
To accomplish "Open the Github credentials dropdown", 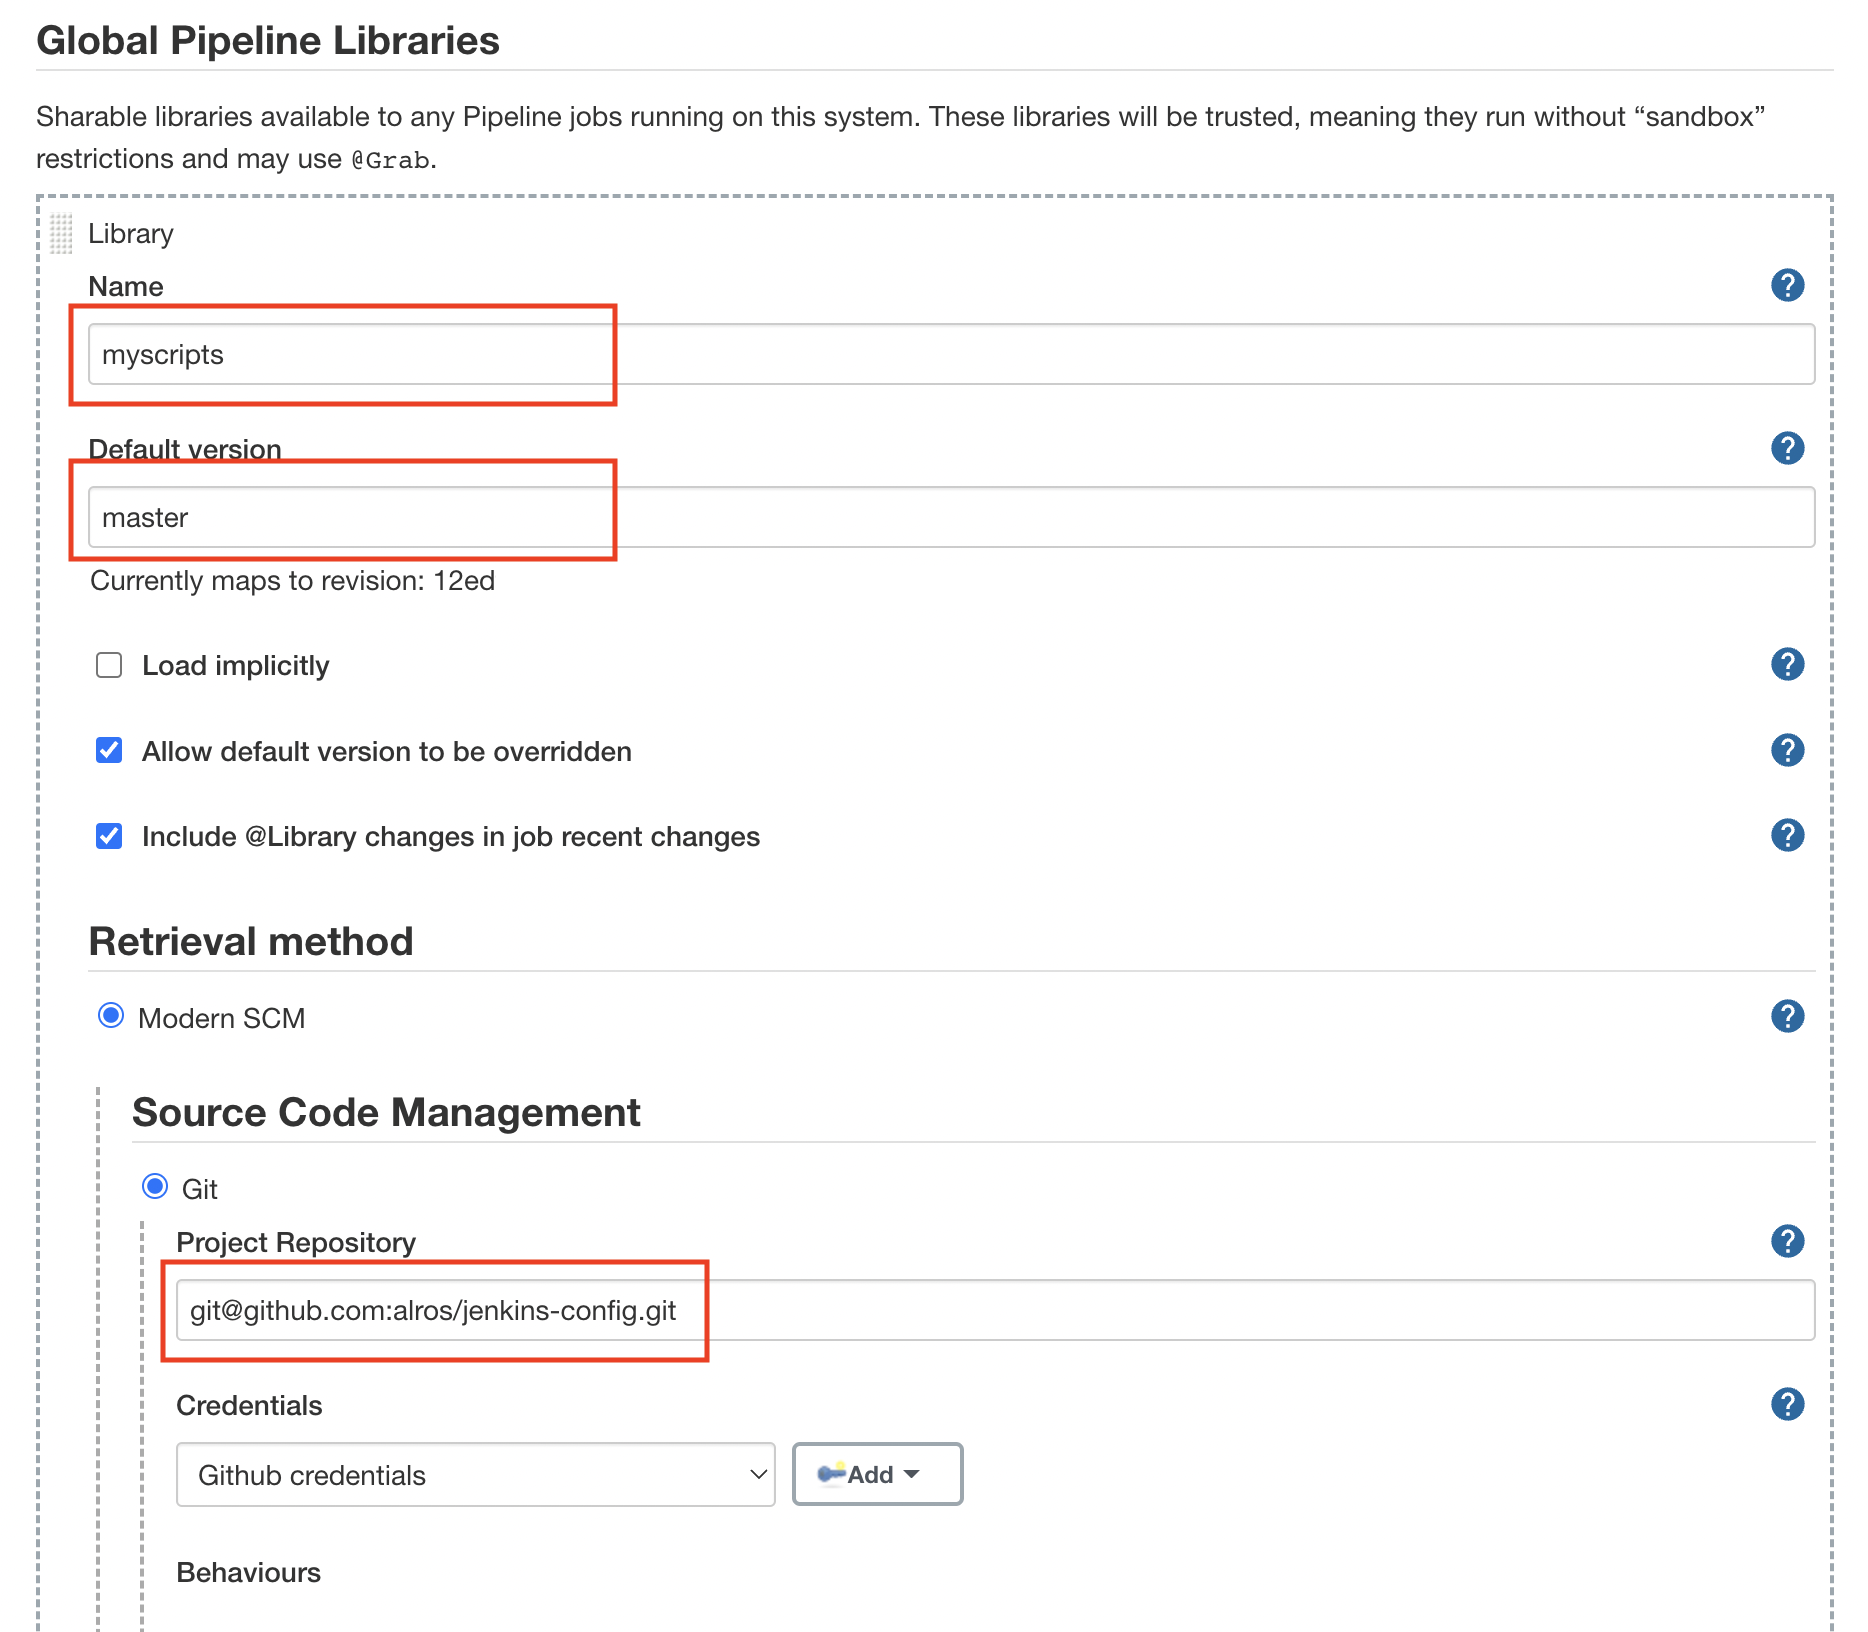I will [x=475, y=1474].
